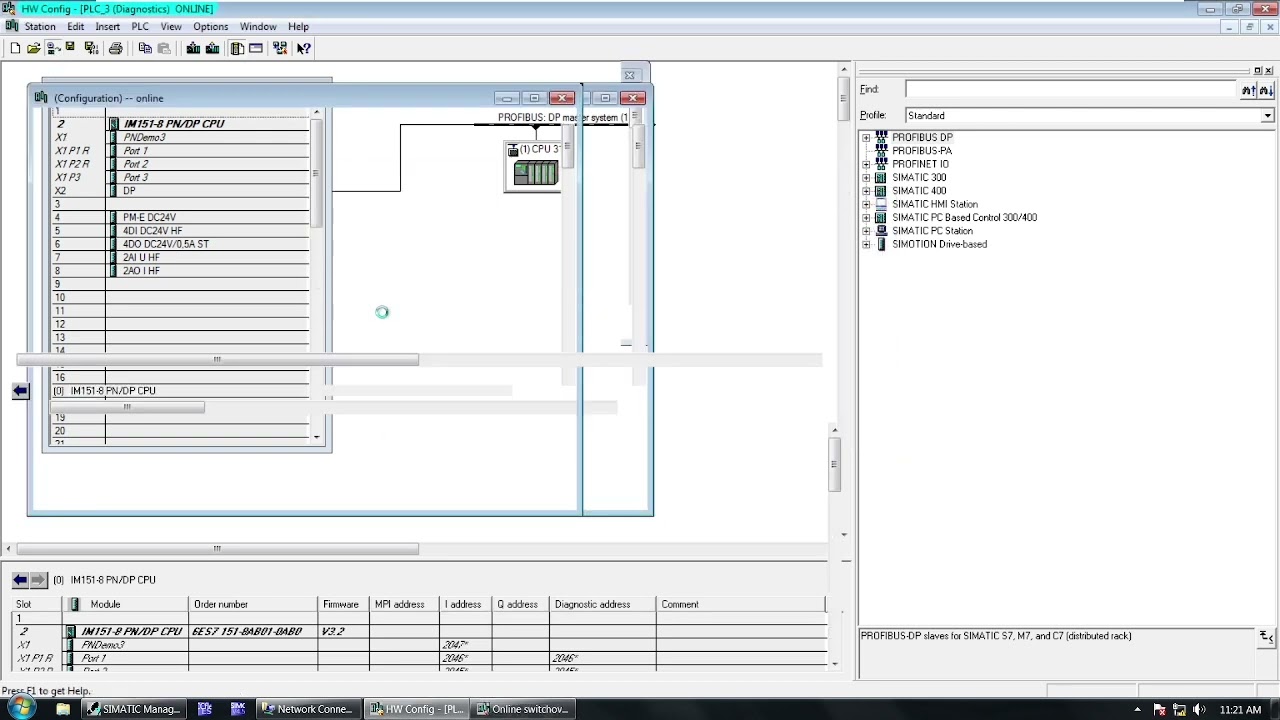The width and height of the screenshot is (1280, 720).
Task: Toggle the hardware Catalog toolbar icon
Action: tap(237, 48)
